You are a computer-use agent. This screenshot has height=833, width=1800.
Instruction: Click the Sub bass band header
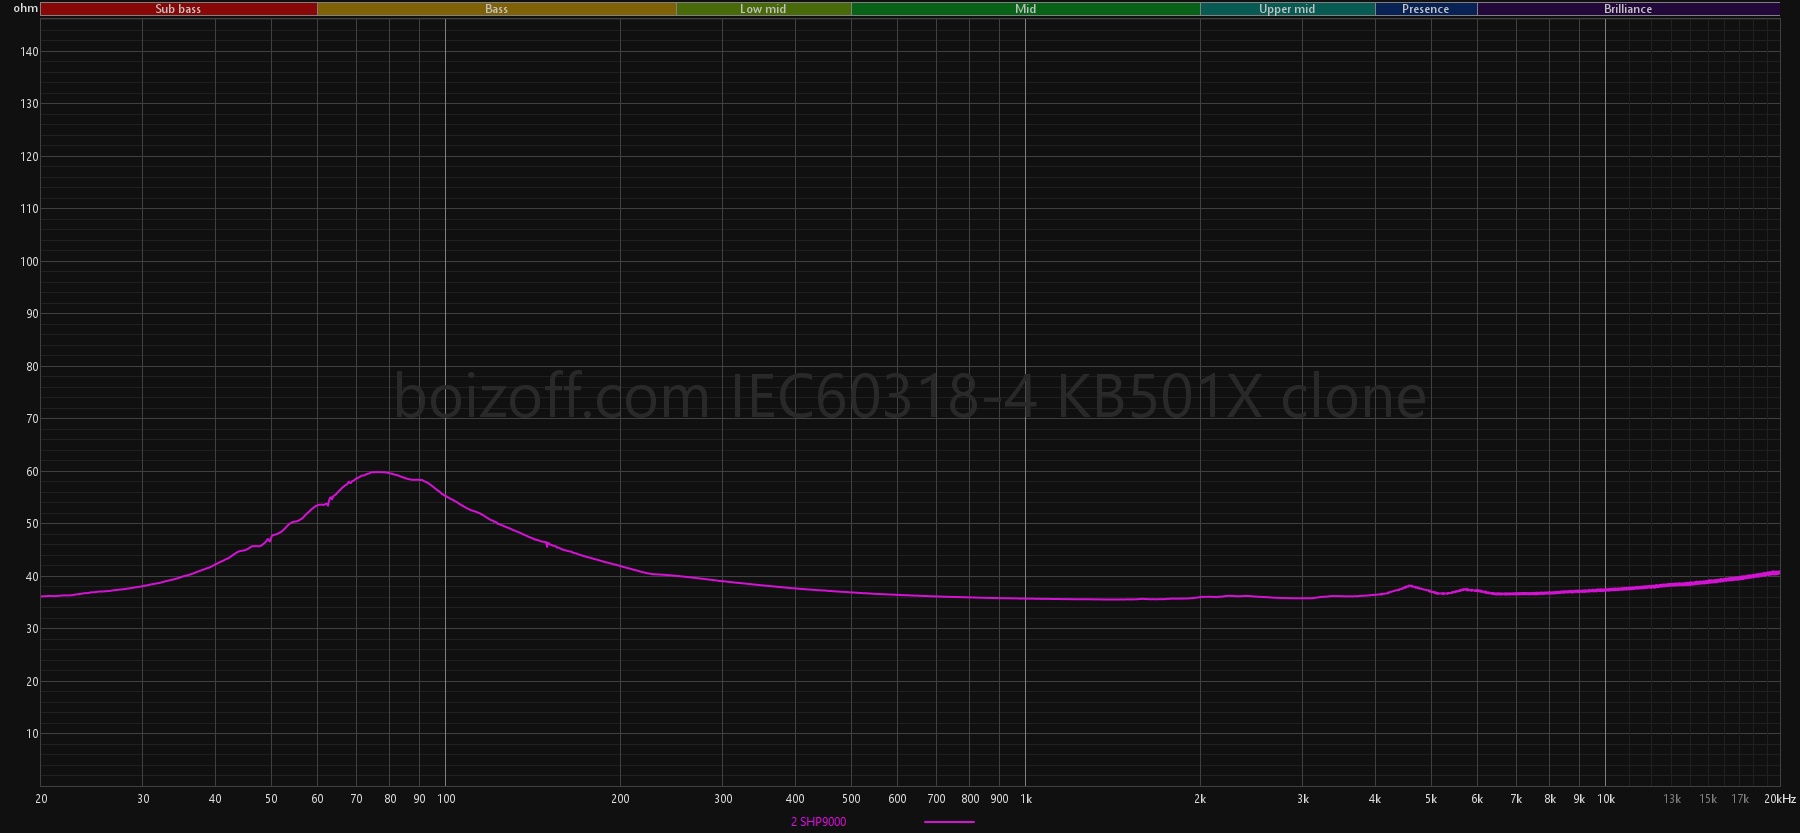[178, 9]
